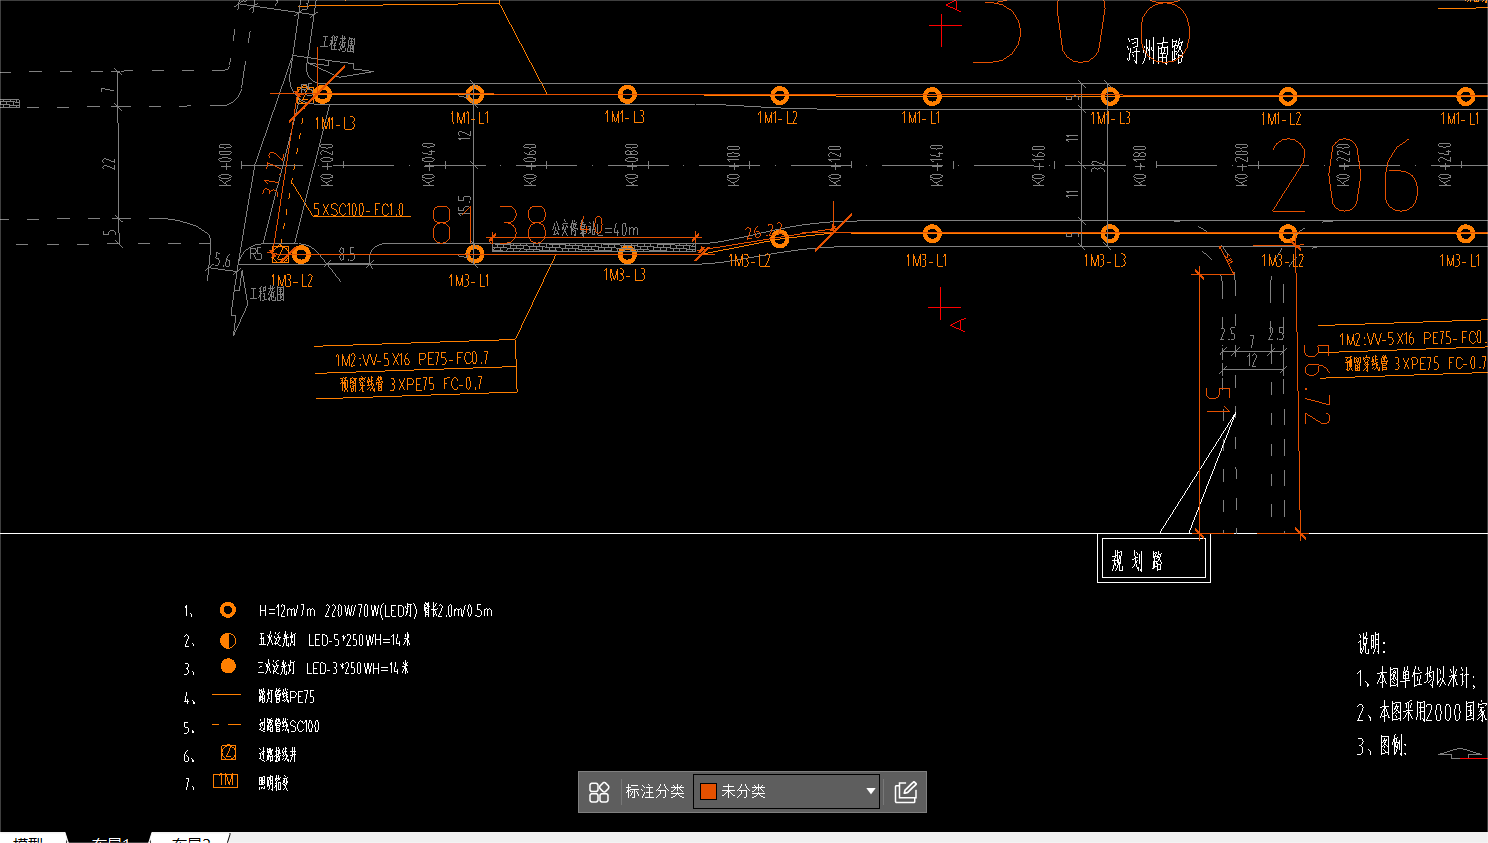
Task: Click station marker K0+180
Action: pos(1140,165)
